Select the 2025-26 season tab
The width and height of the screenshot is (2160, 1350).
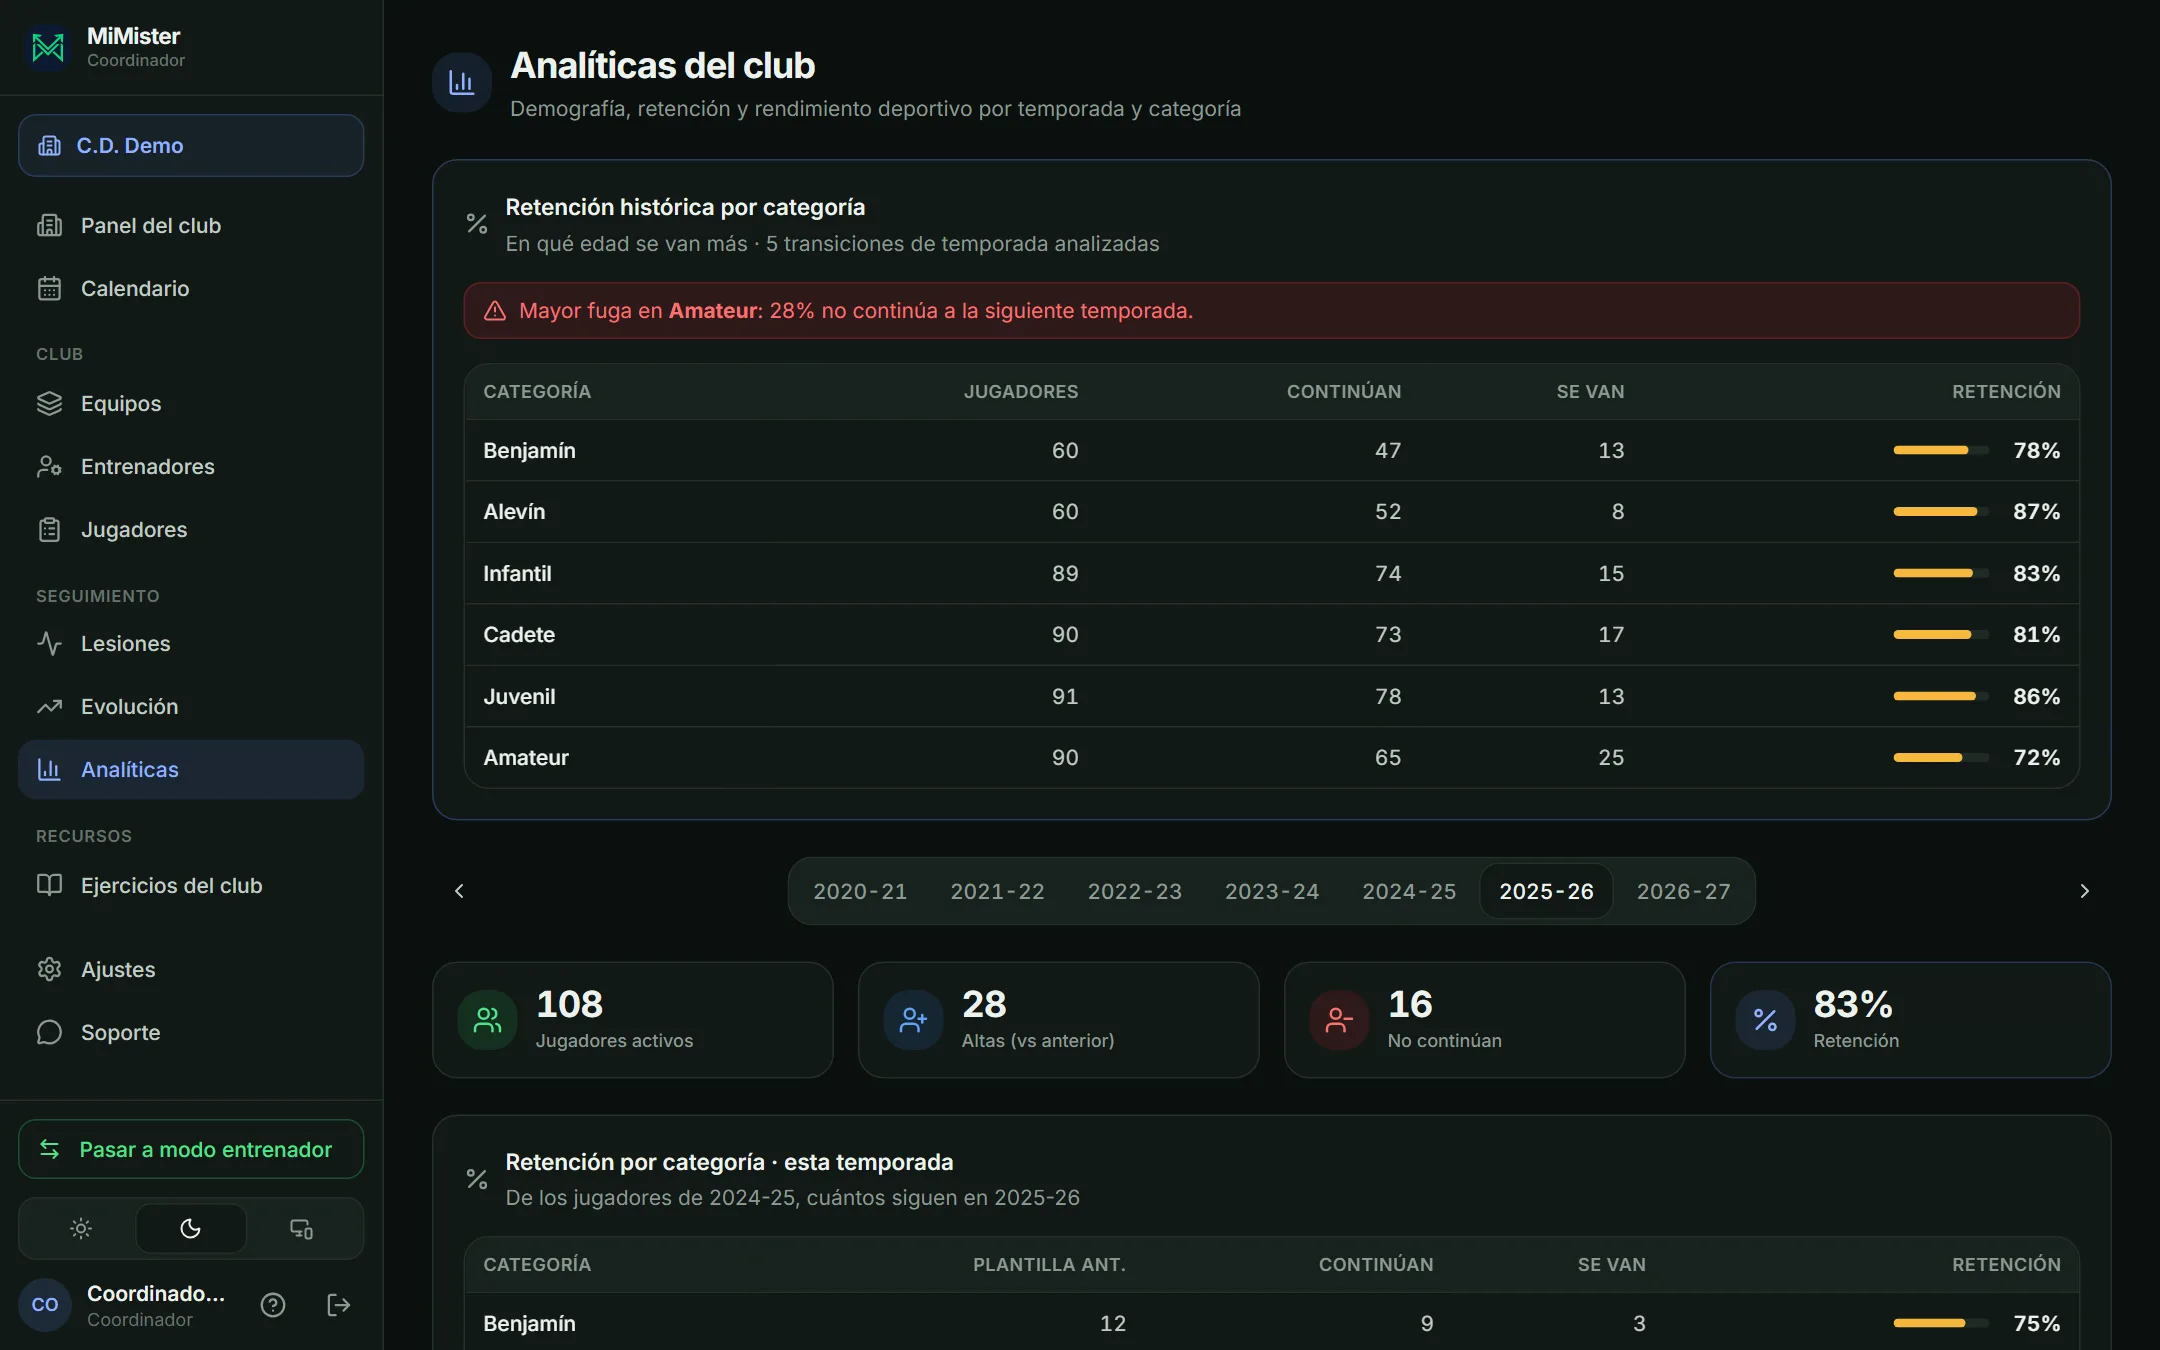1546,891
